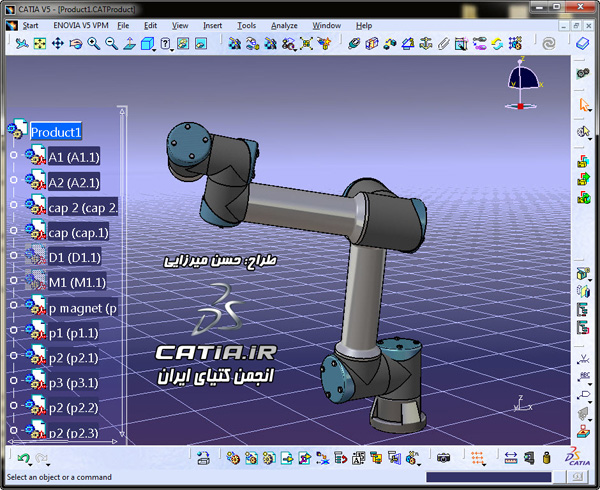Viewport: 600px width, 490px height.
Task: Toggle the Hide/Show icon
Action: click(183, 44)
